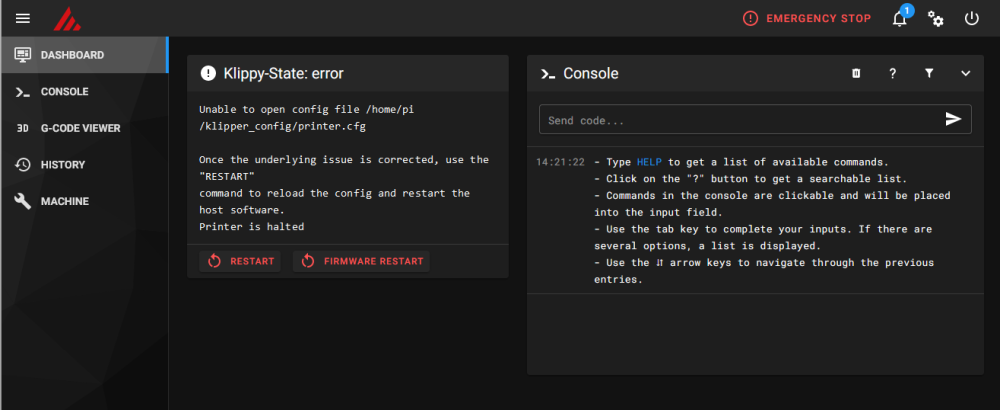Screen dimensions: 1000x410
Task: Open the Machine page
Action: [64, 201]
